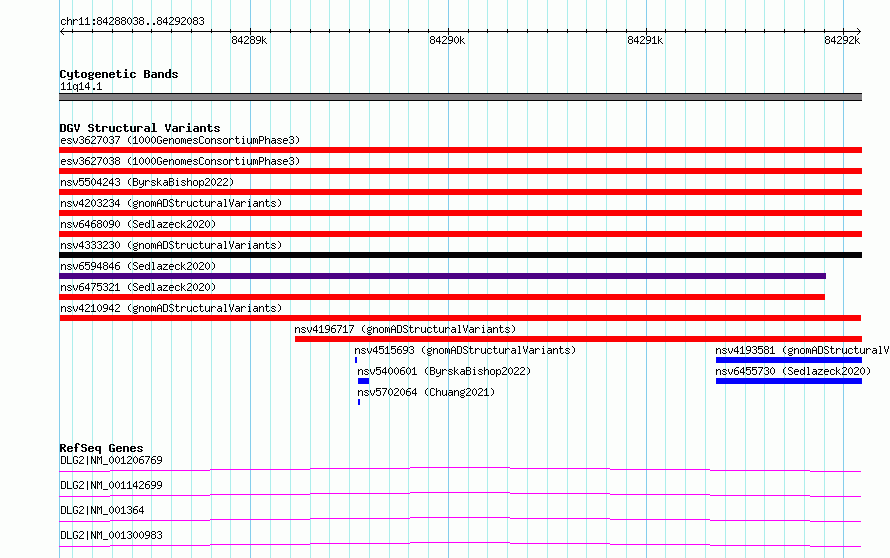
Task: Open the Cytogenetic Bands track heading
Action: tap(119, 74)
